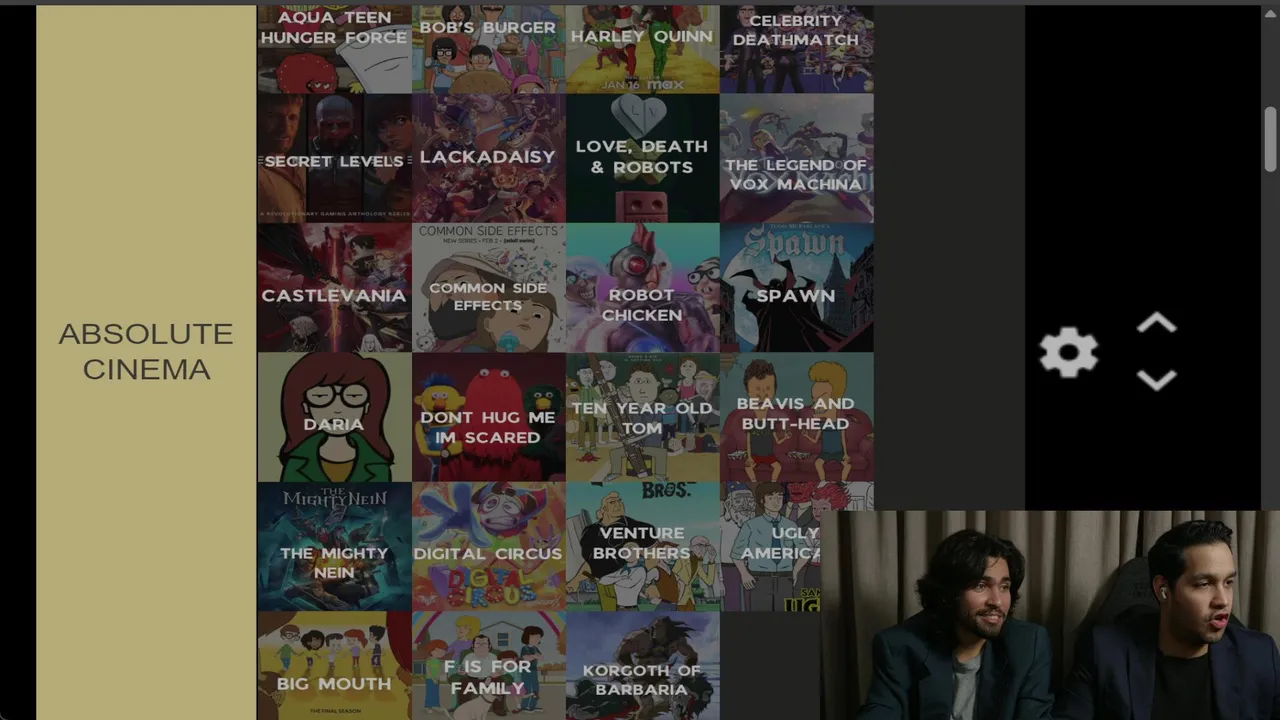Select the Beavis and Butt-Head tile
1280x720 pixels.
click(x=796, y=417)
